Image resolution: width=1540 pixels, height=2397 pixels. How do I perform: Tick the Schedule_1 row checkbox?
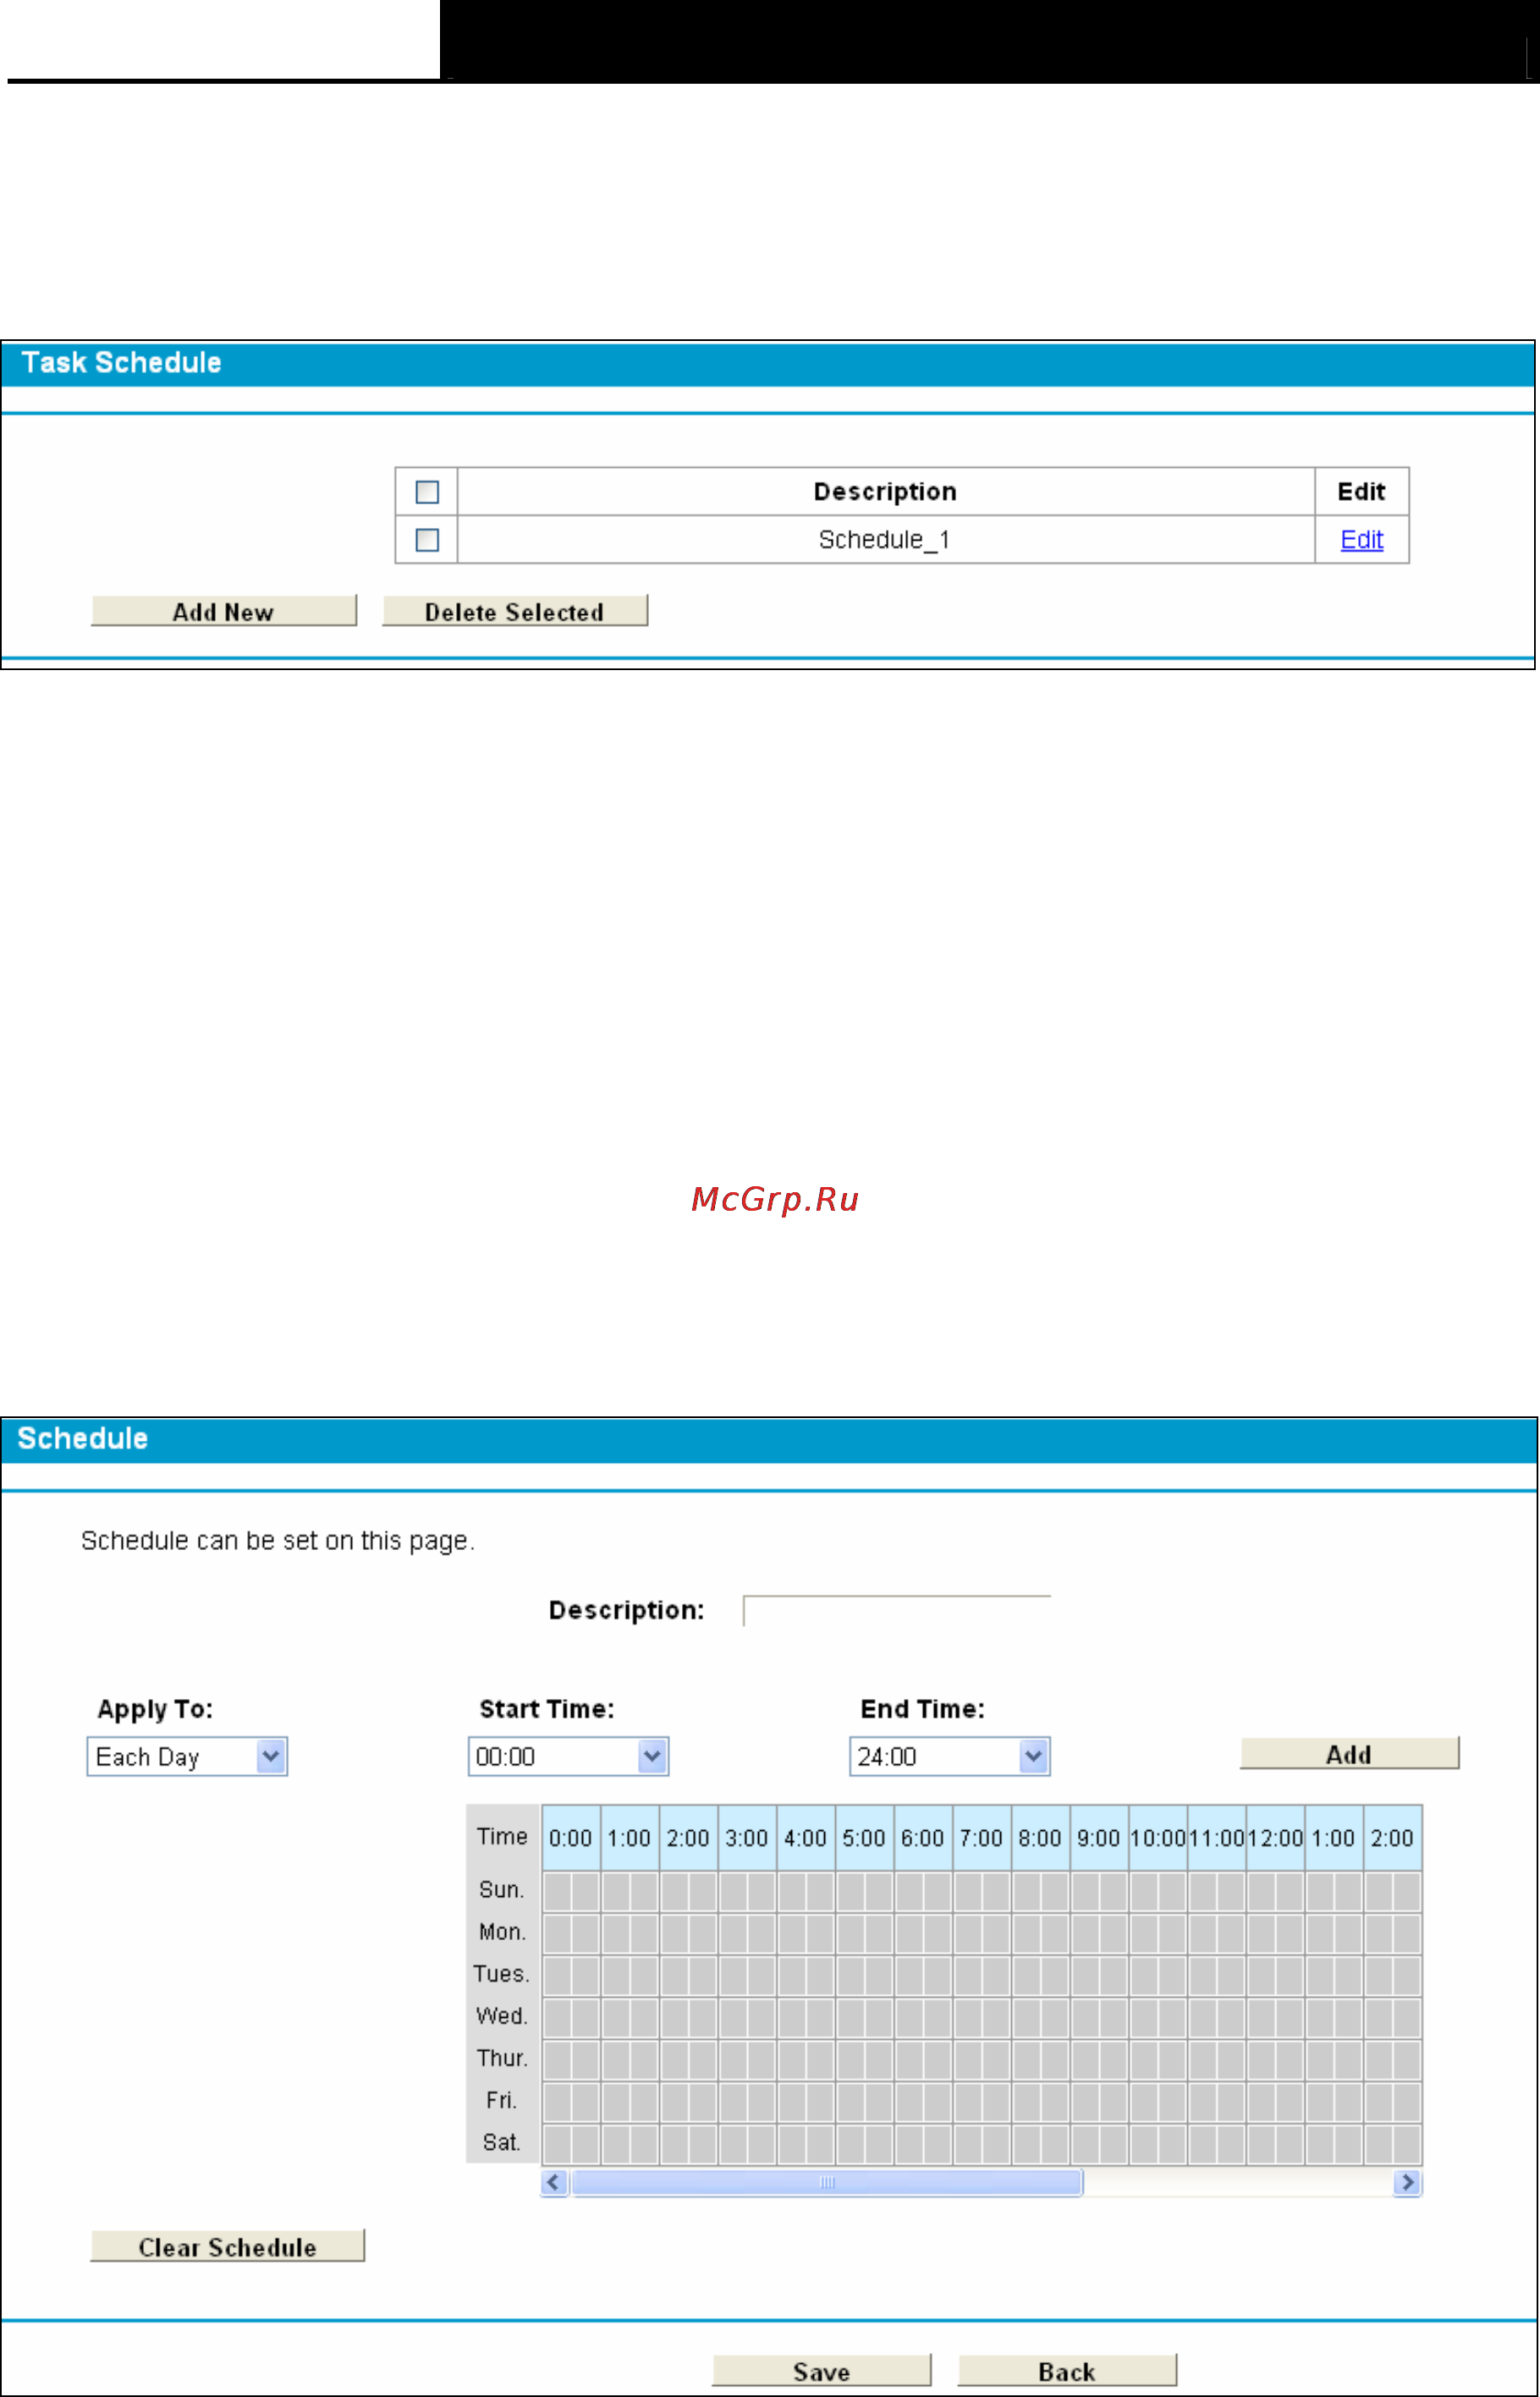click(427, 540)
